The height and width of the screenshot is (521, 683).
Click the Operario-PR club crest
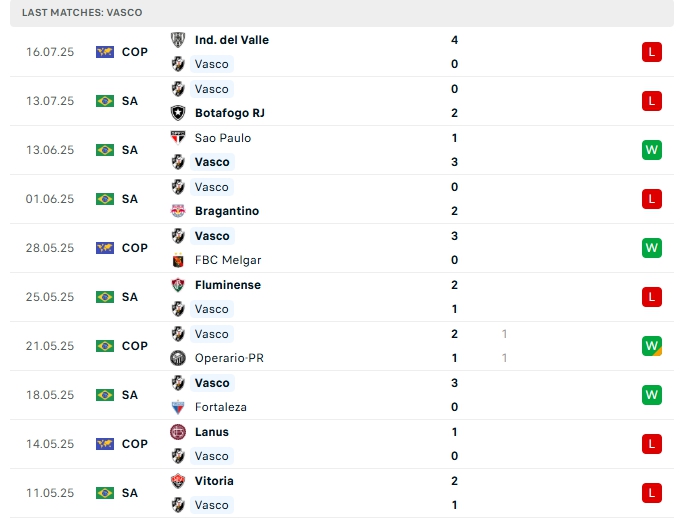(178, 358)
